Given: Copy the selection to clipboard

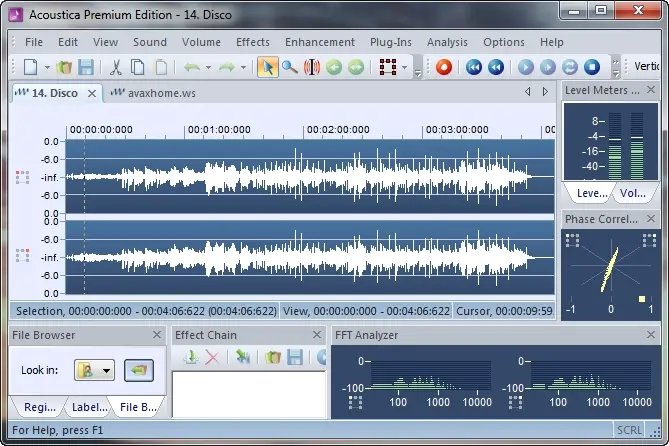Looking at the screenshot, I should click(x=137, y=67).
